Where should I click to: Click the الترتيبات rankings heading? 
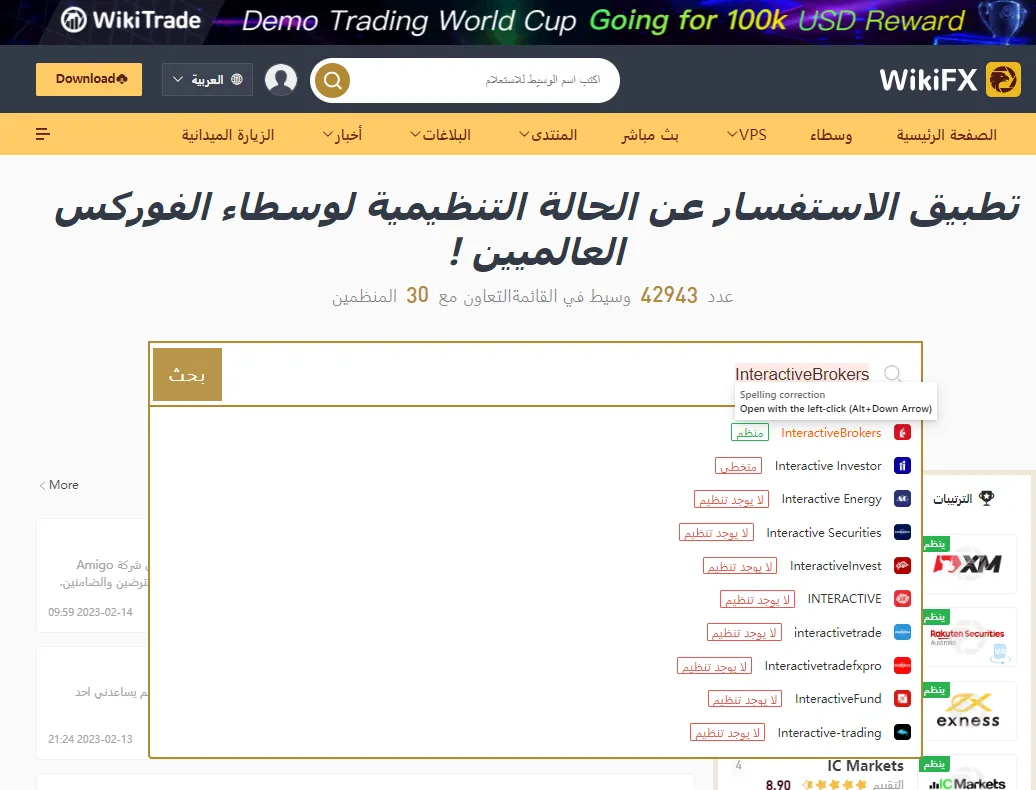[952, 499]
